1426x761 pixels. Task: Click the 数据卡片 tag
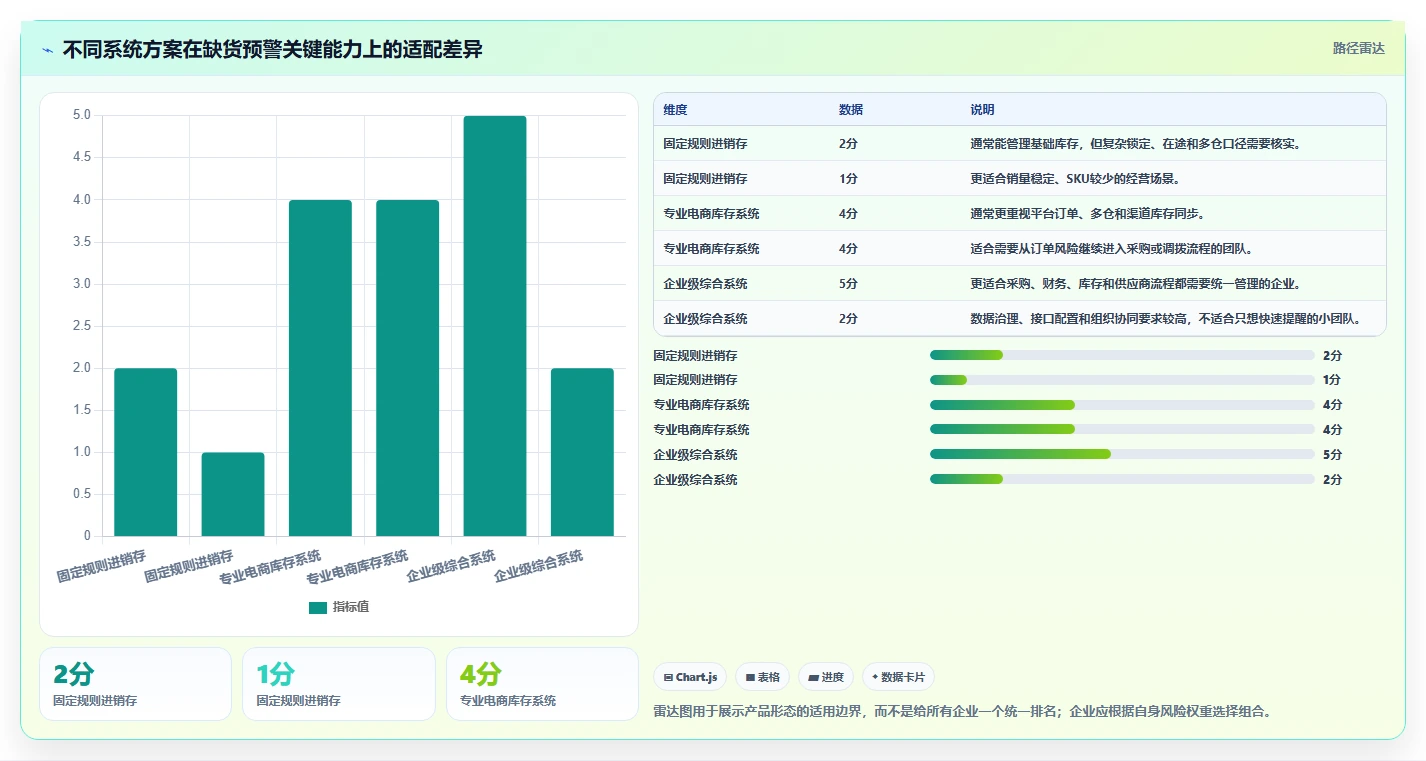[898, 677]
